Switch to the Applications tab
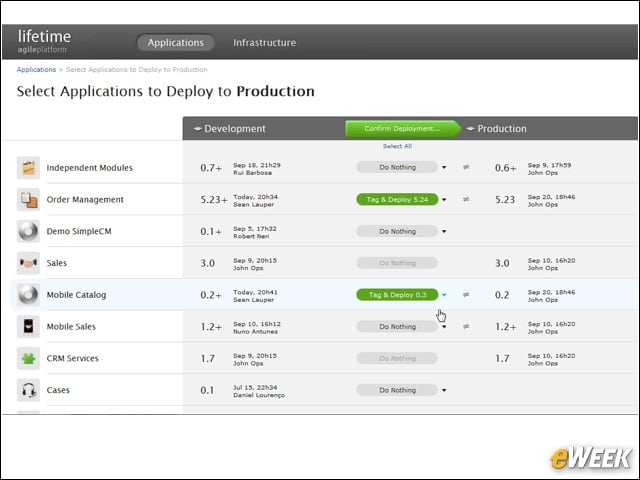This screenshot has height=480, width=640. pyautogui.click(x=176, y=42)
